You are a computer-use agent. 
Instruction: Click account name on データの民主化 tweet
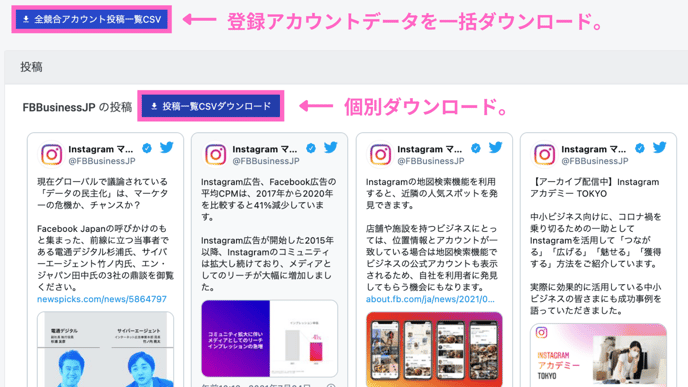click(x=100, y=149)
